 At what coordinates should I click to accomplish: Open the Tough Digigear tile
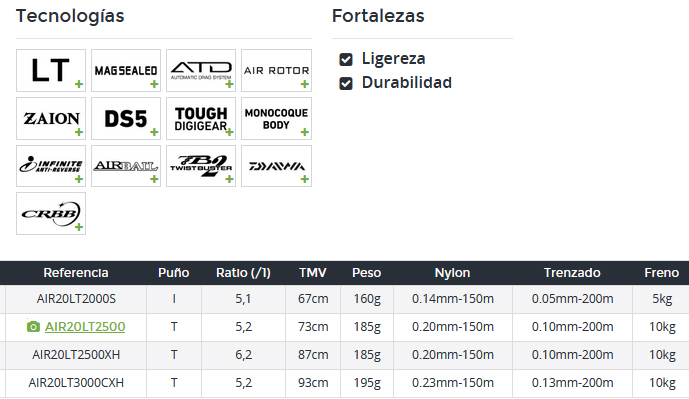click(201, 118)
